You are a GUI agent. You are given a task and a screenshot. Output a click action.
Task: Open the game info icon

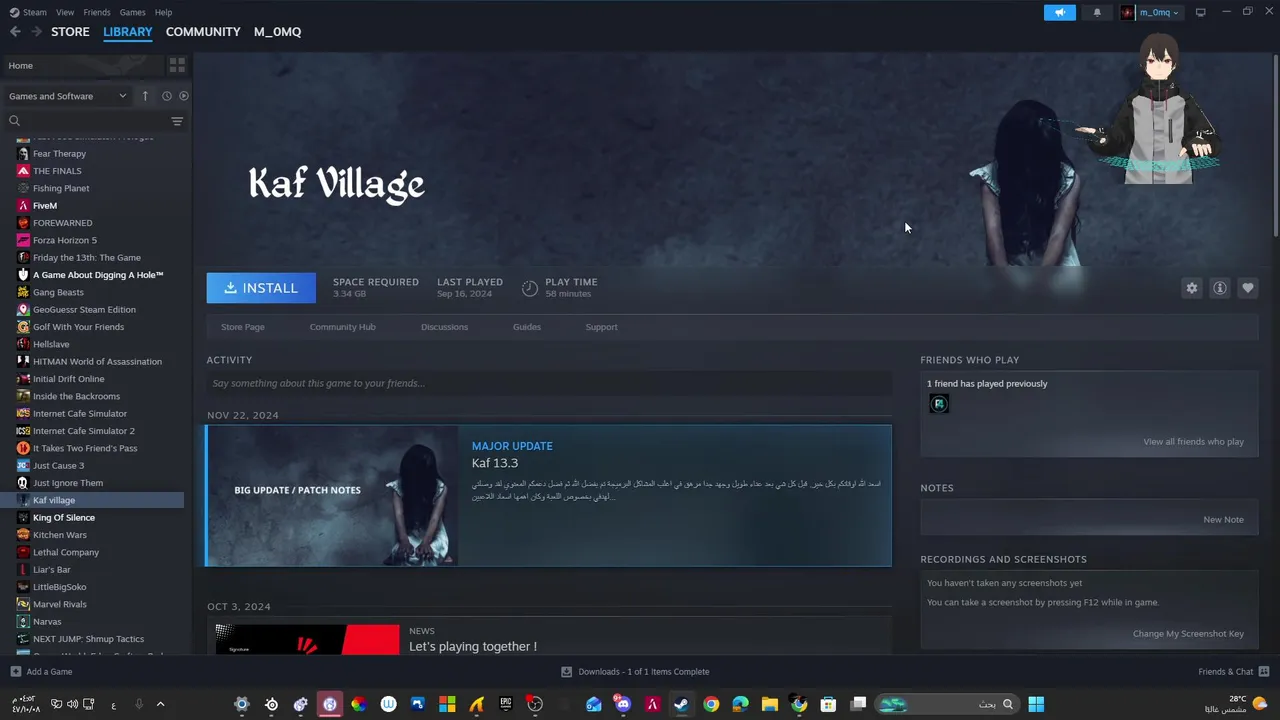(1220, 288)
